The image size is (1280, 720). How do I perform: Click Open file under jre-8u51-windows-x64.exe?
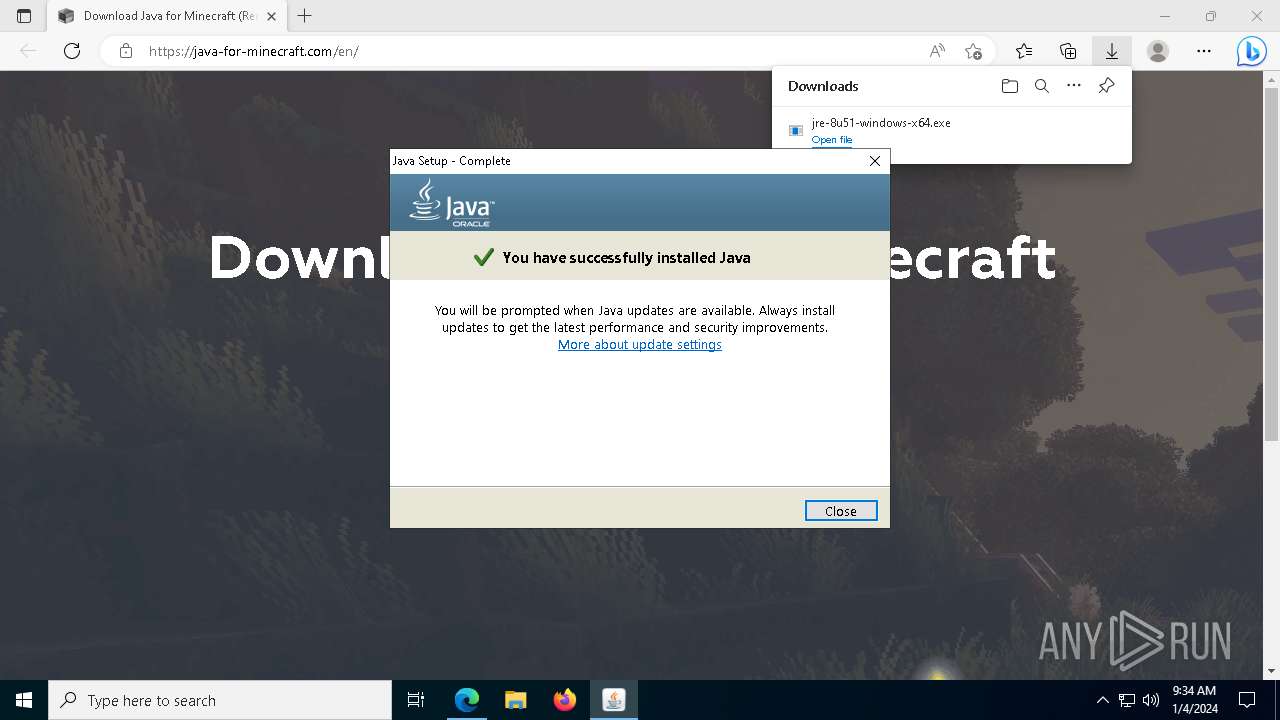point(832,140)
